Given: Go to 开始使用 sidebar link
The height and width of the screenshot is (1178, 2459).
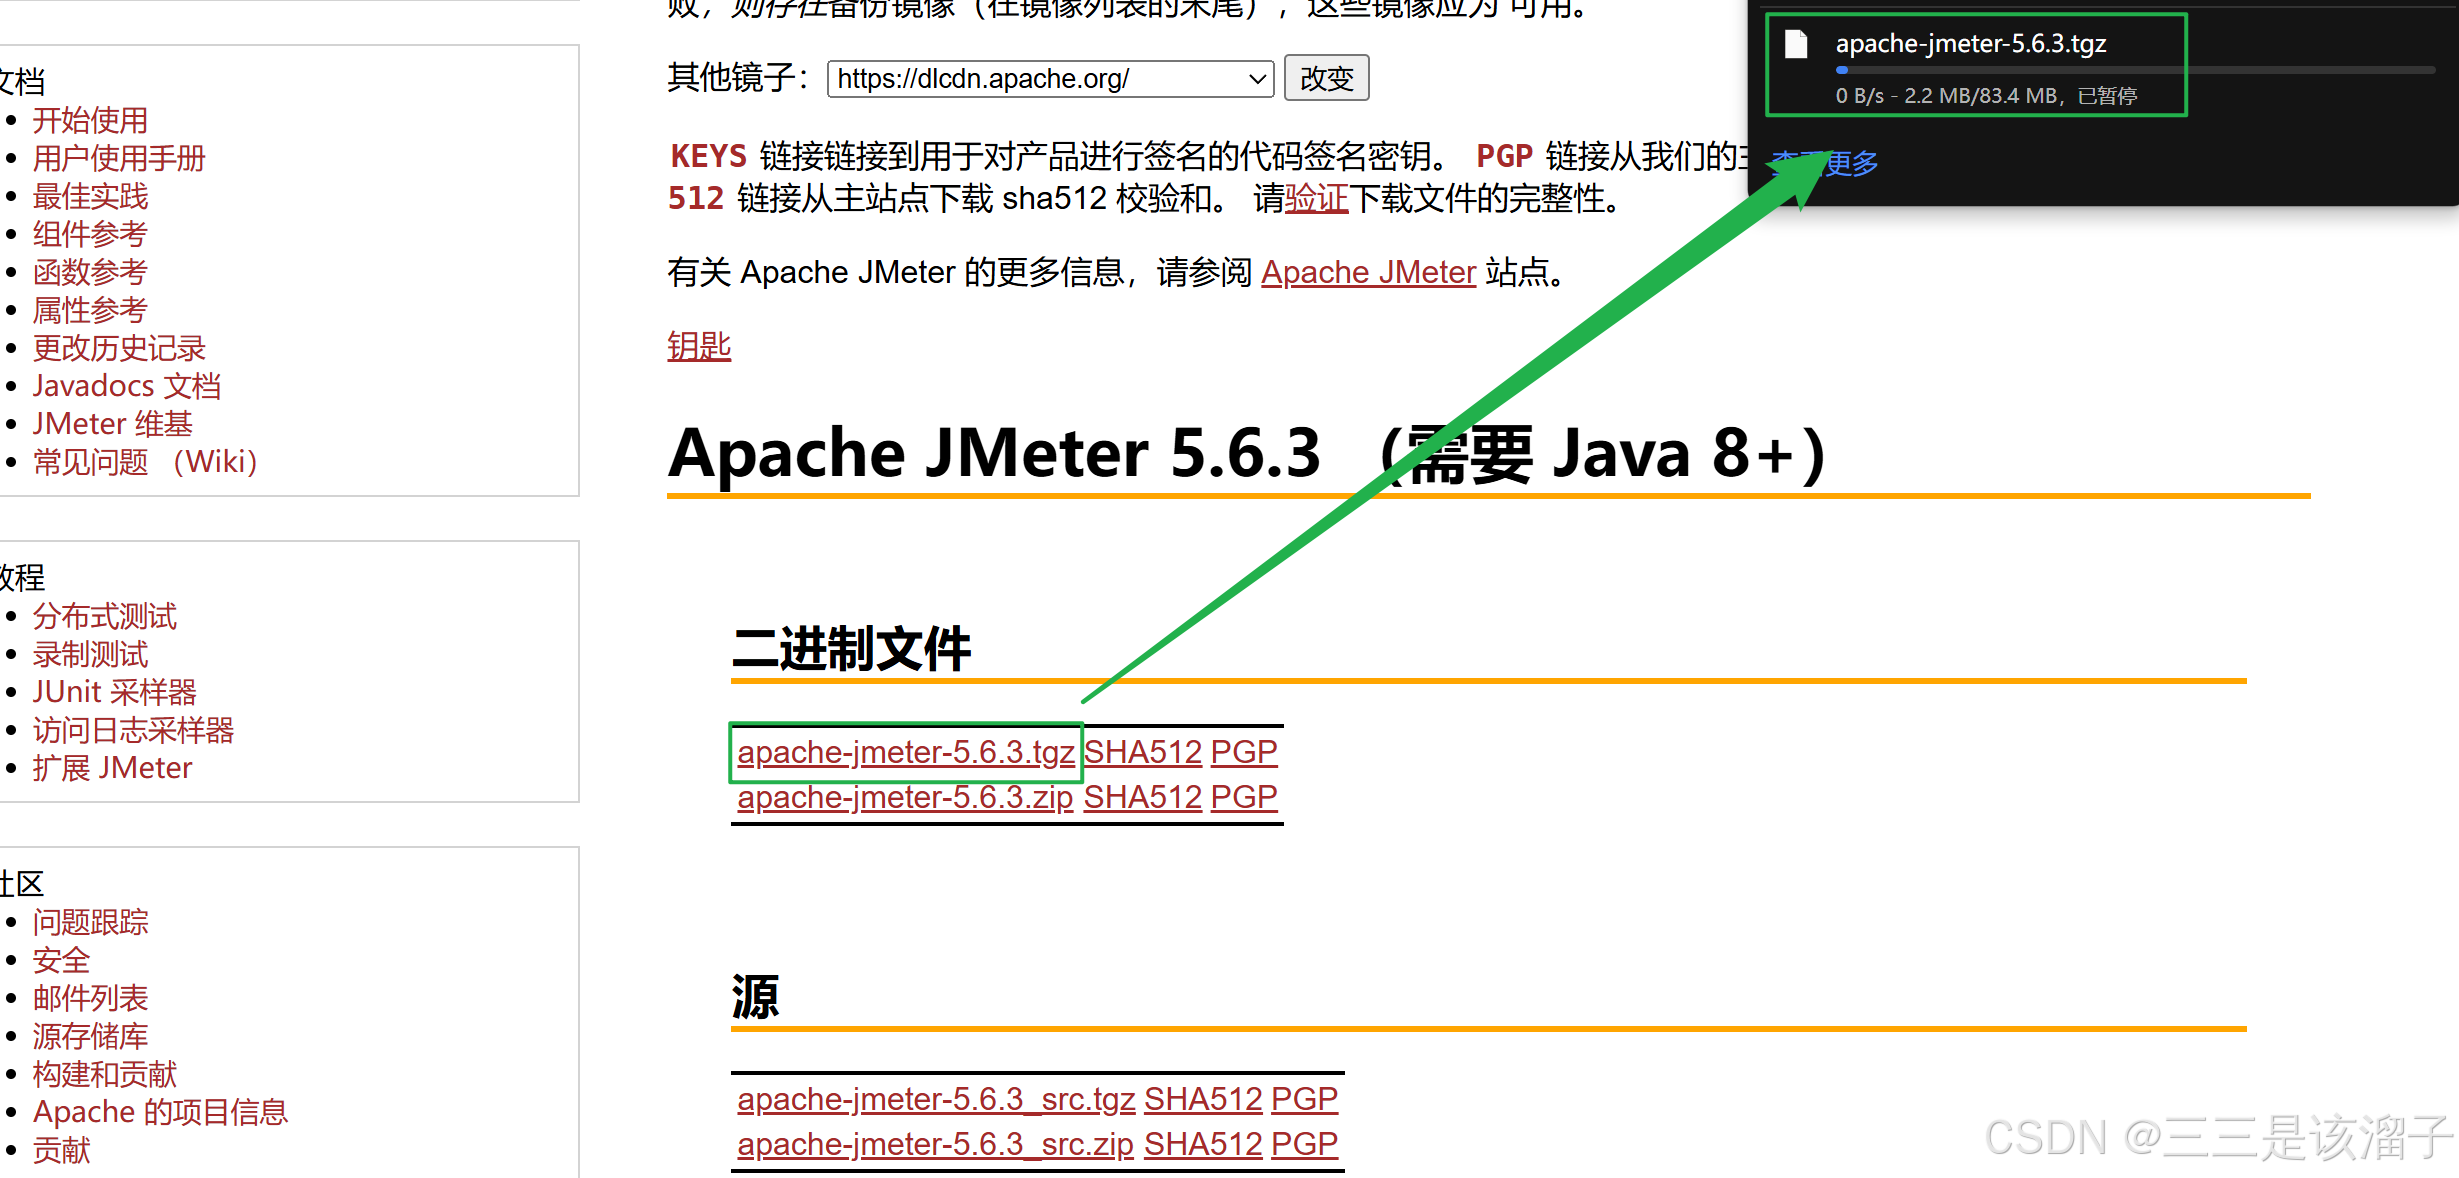Looking at the screenshot, I should tap(90, 120).
